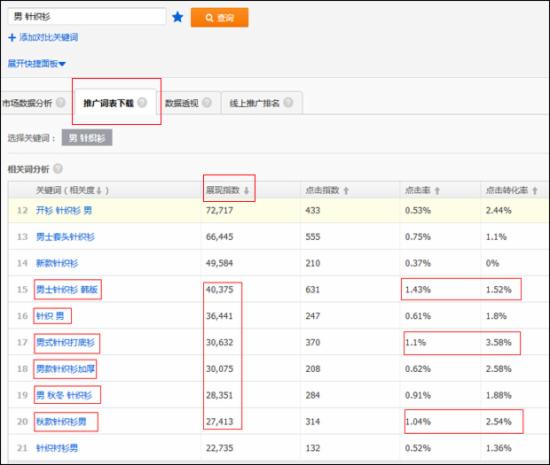
Task: Click the blue star favorite icon
Action: pyautogui.click(x=178, y=17)
